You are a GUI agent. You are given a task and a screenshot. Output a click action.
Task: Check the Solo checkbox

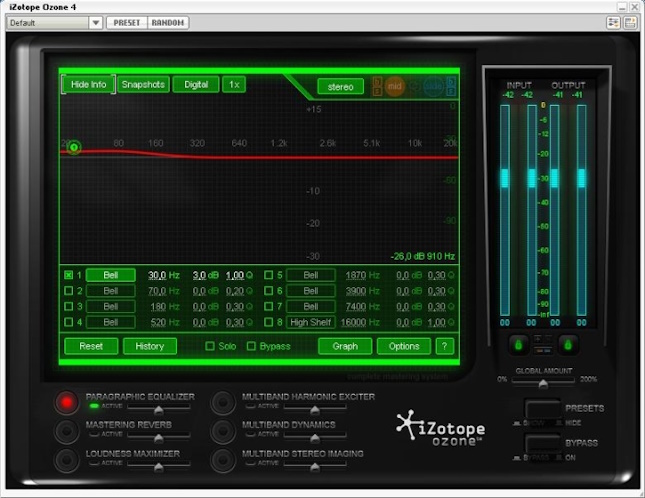(x=210, y=346)
